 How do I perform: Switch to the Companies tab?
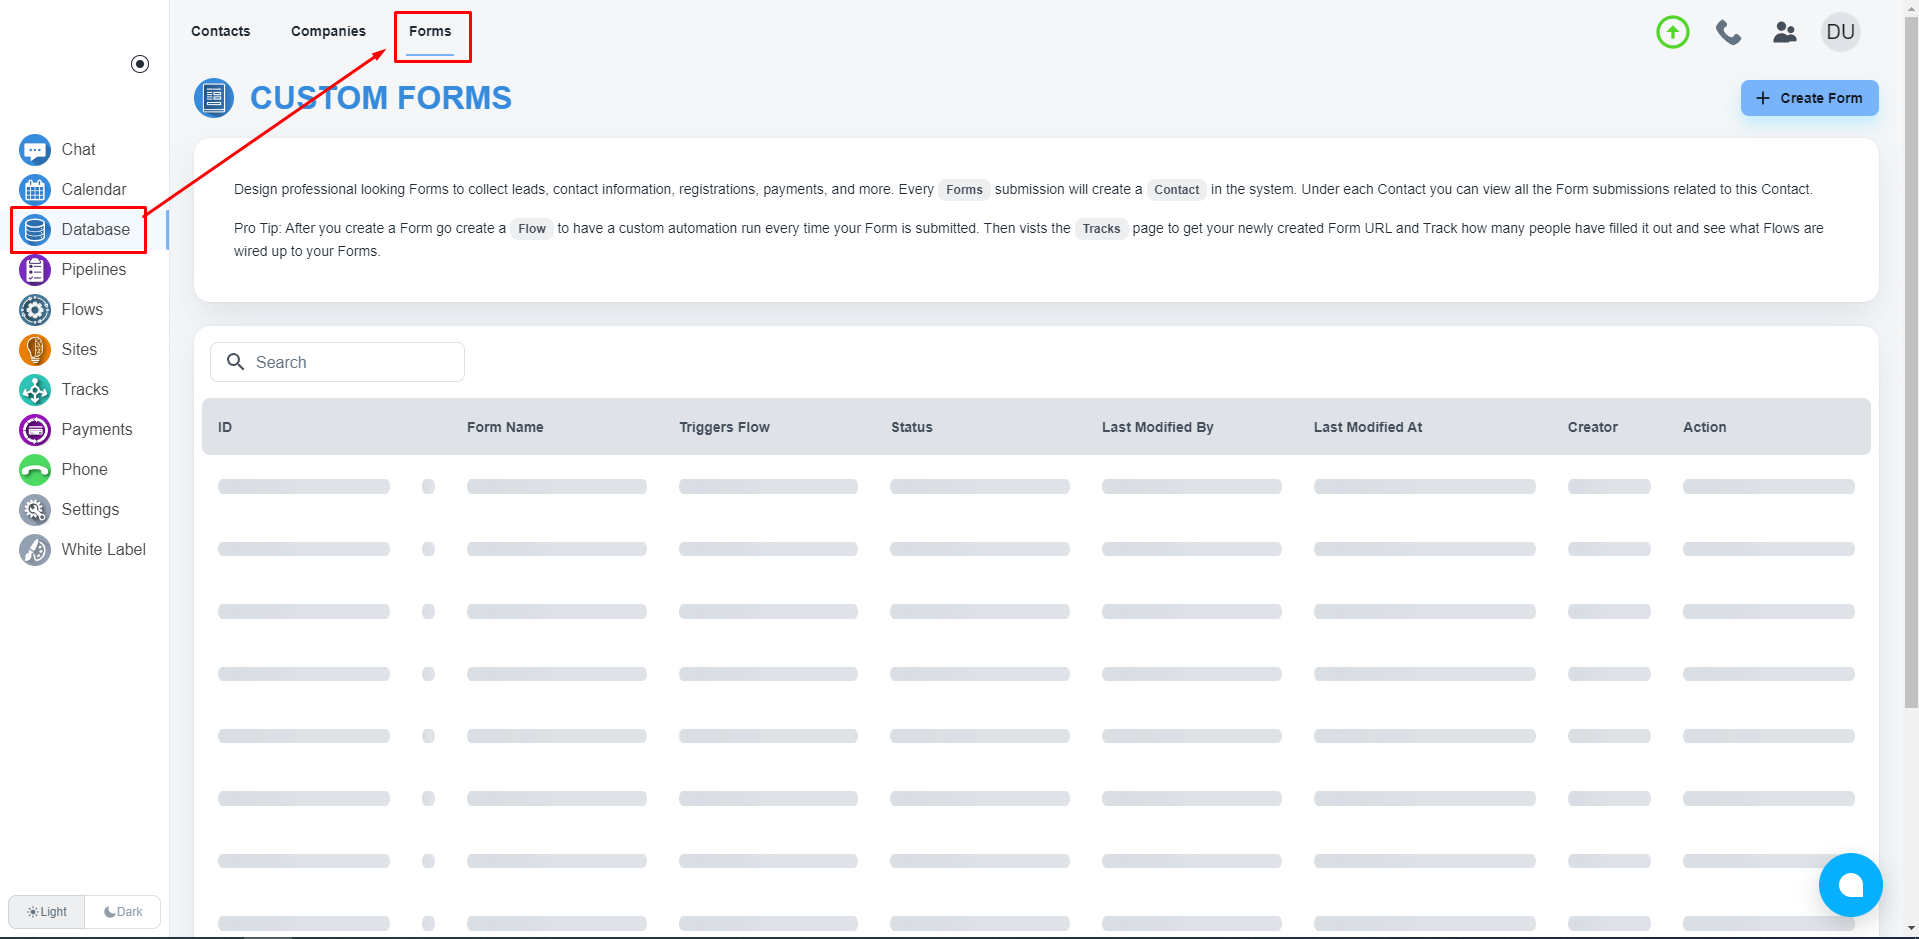click(328, 32)
